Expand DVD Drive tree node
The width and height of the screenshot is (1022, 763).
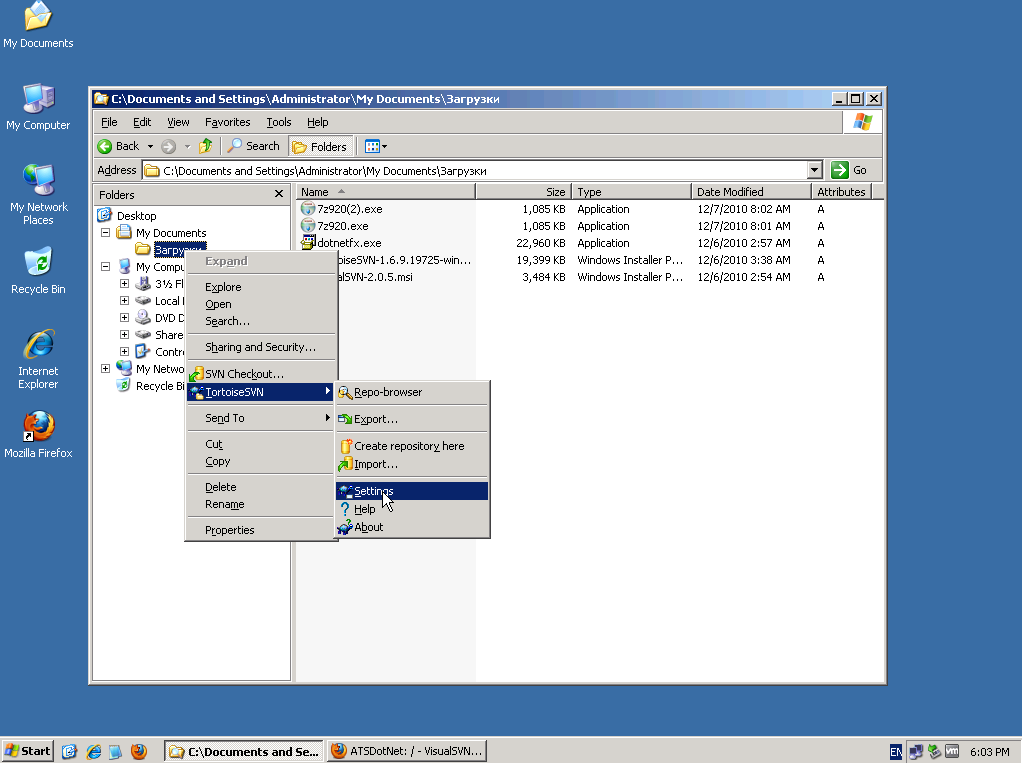coord(124,317)
